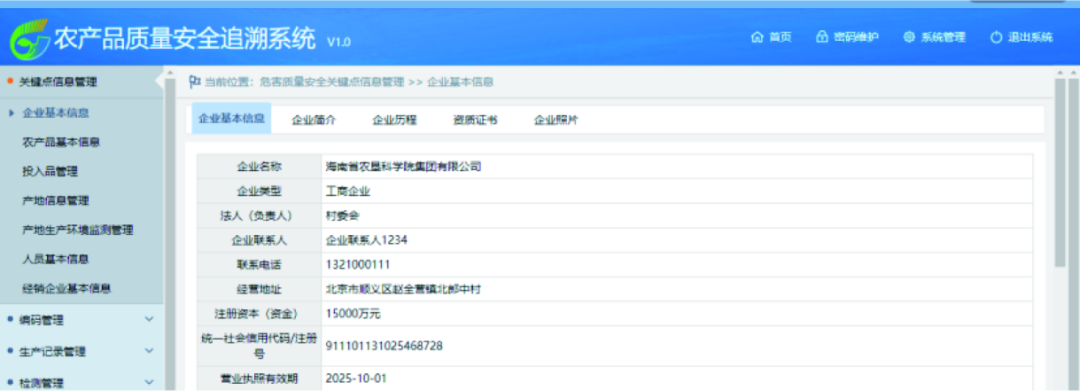1080x391 pixels.
Task: Switch to the 资质证书 tab
Action: tap(475, 119)
